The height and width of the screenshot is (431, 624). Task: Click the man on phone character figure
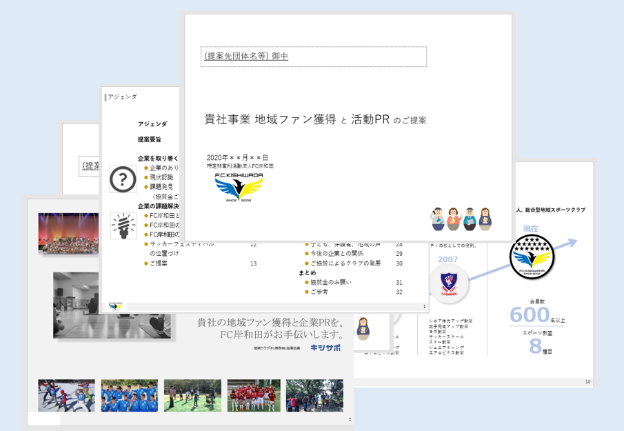(x=438, y=219)
